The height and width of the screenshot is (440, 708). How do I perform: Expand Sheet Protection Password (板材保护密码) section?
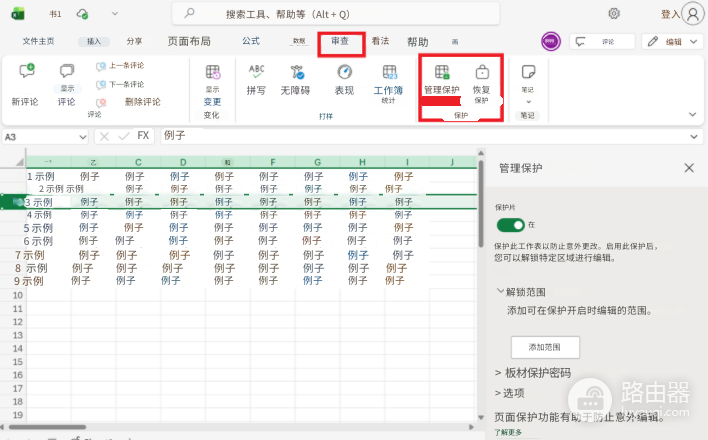coord(533,373)
